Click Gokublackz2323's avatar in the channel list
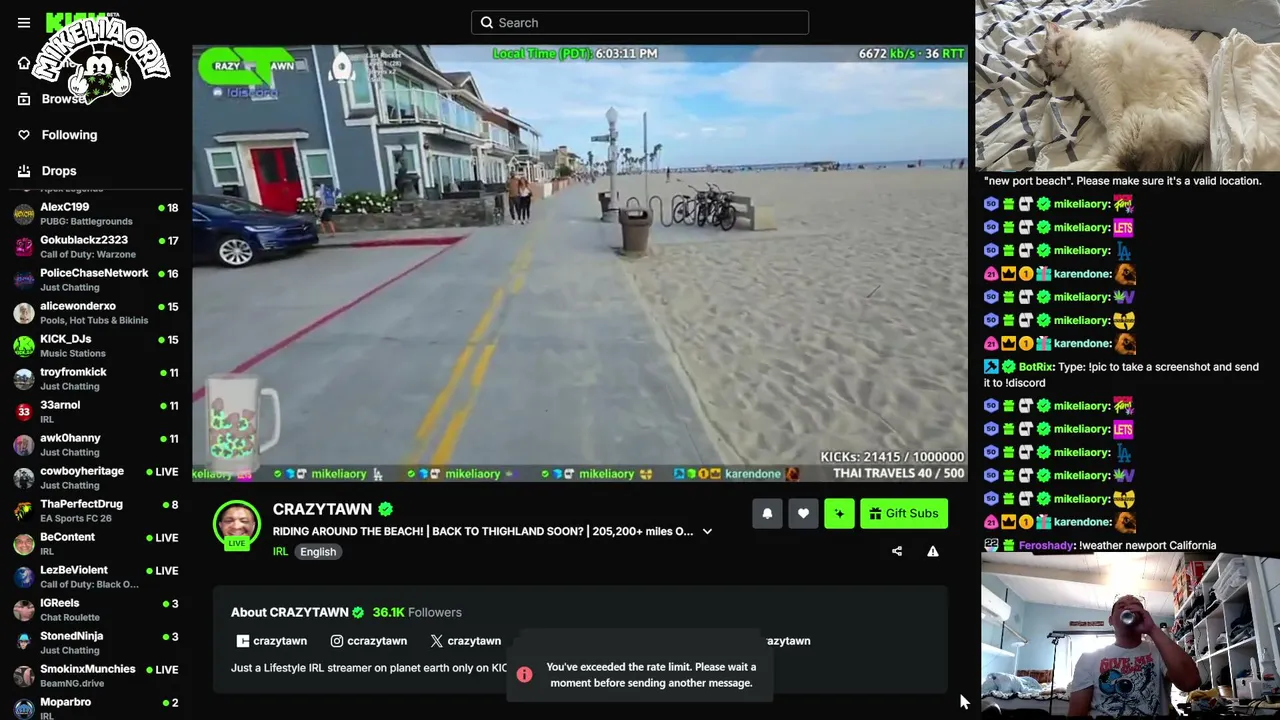The width and height of the screenshot is (1280, 720). click(24, 247)
